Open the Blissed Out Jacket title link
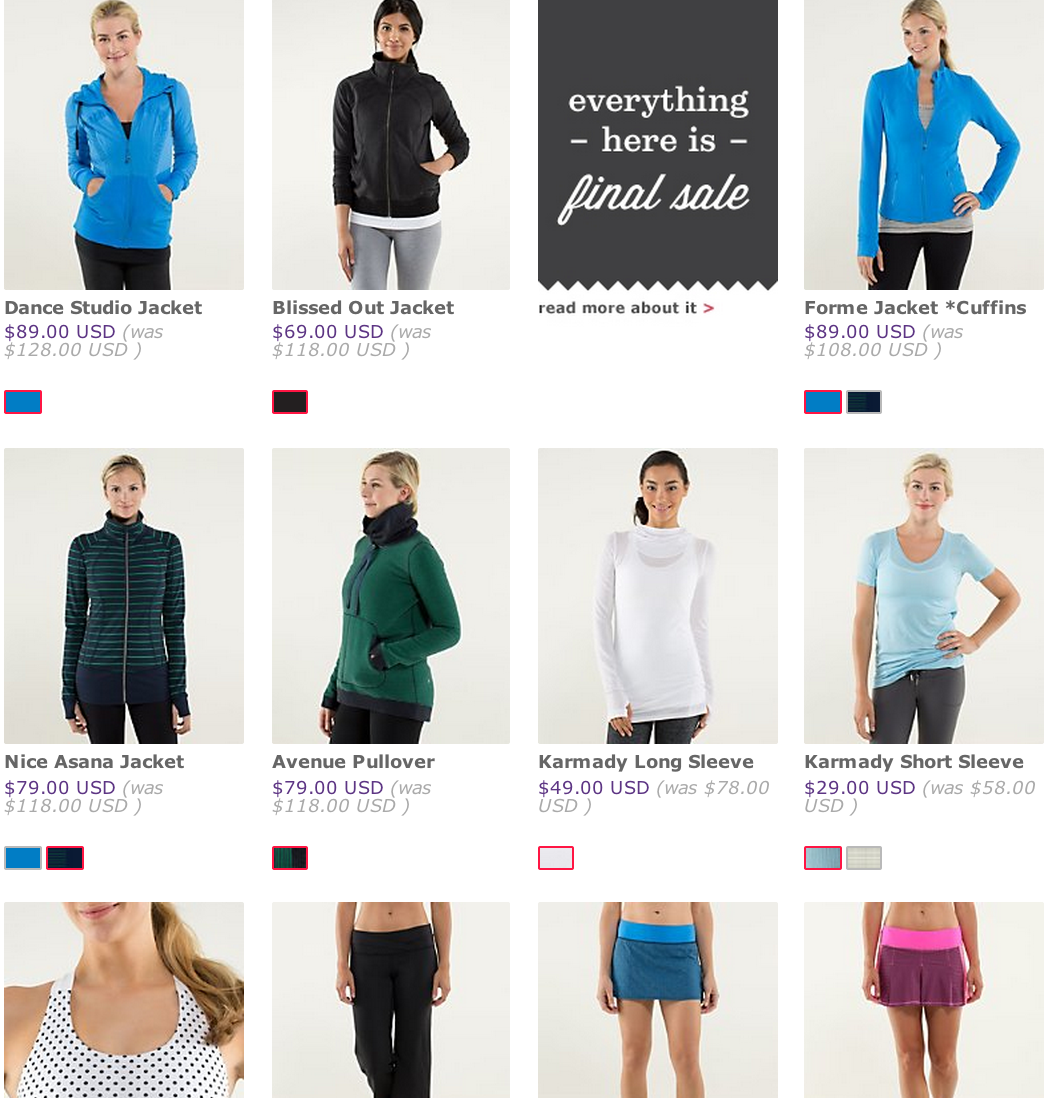The height and width of the screenshot is (1098, 1062). point(363,307)
